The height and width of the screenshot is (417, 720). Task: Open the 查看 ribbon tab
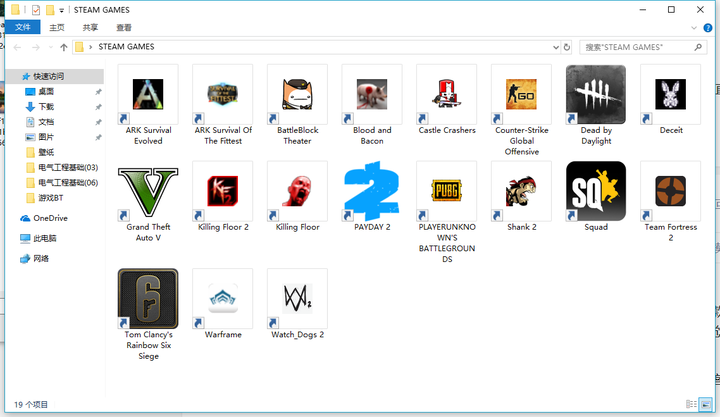pos(124,28)
